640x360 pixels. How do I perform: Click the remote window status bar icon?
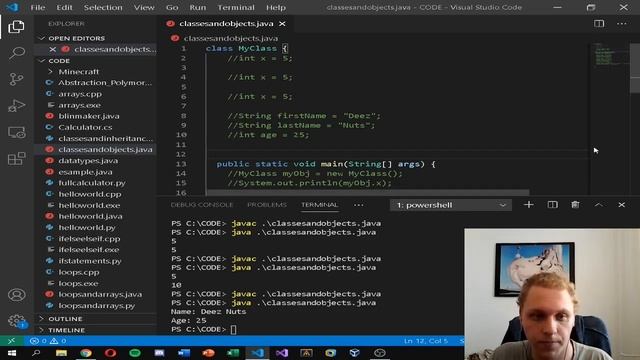pyautogui.click(x=11, y=340)
